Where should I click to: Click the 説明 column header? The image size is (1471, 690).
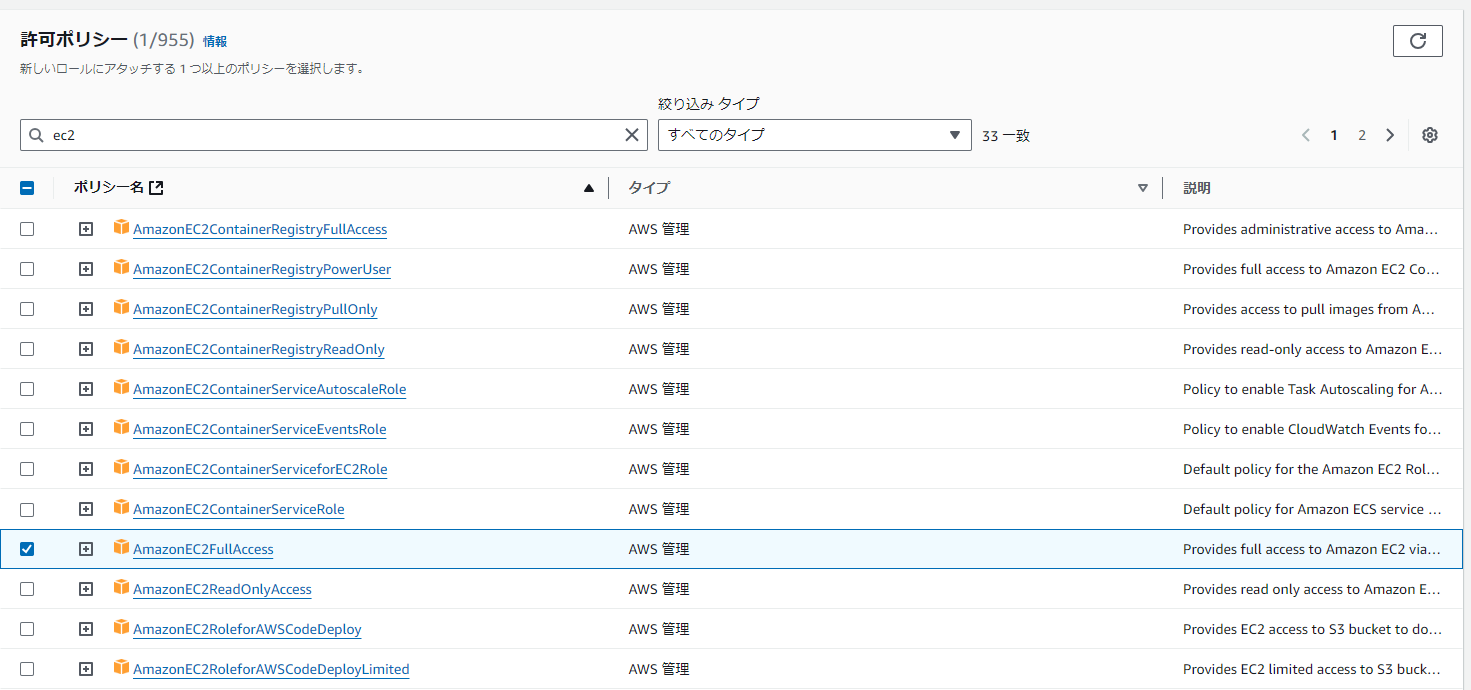point(1197,188)
